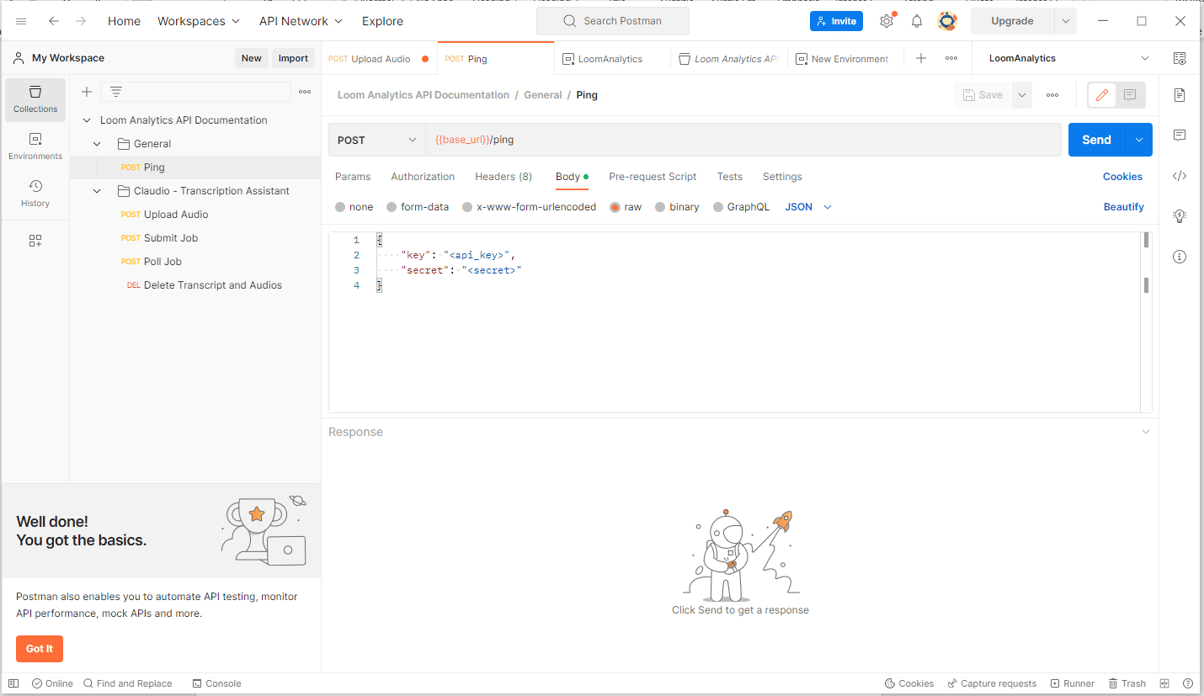Viewport: 1204px width, 696px height.
Task: Focus the Search Postman field
Action: coord(613,21)
